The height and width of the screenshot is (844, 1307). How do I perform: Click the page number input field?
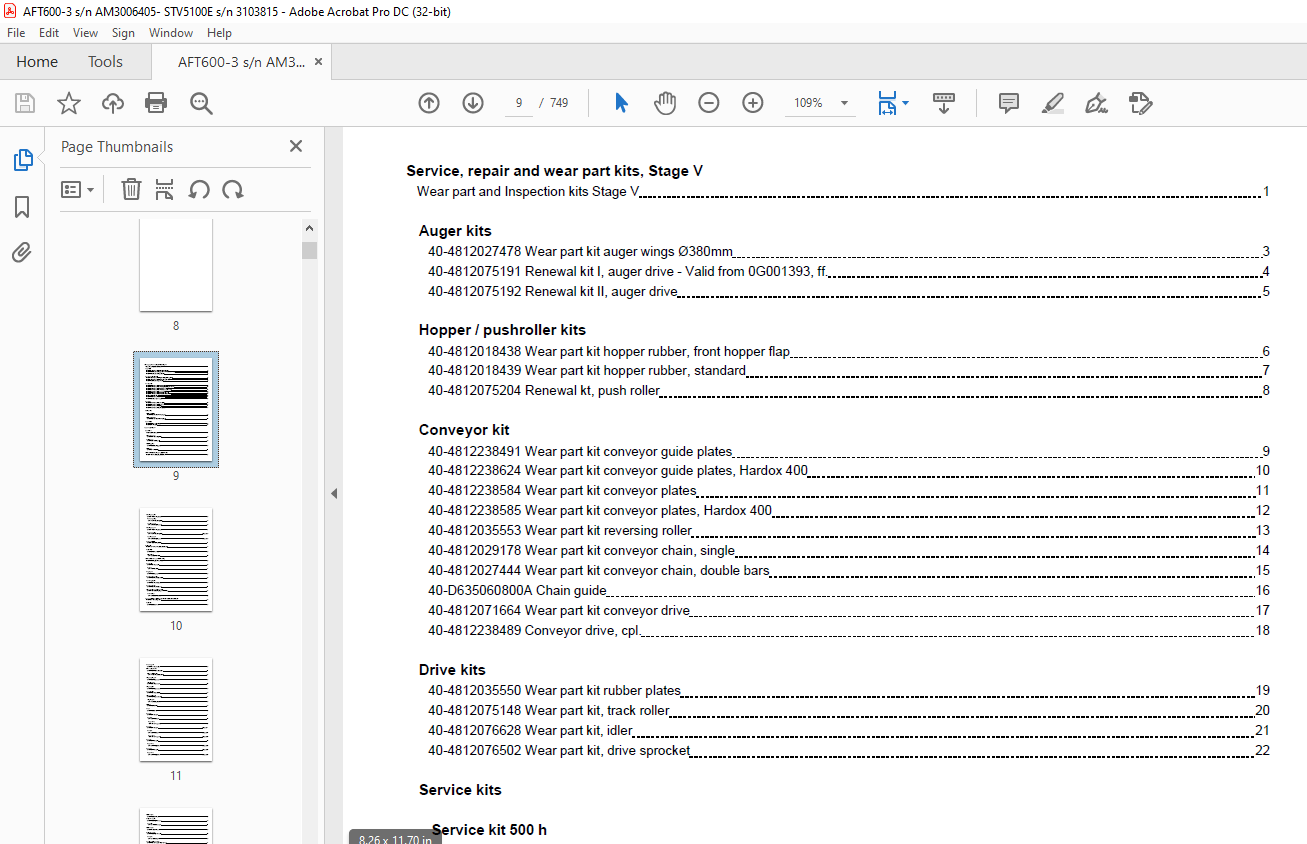pos(518,103)
